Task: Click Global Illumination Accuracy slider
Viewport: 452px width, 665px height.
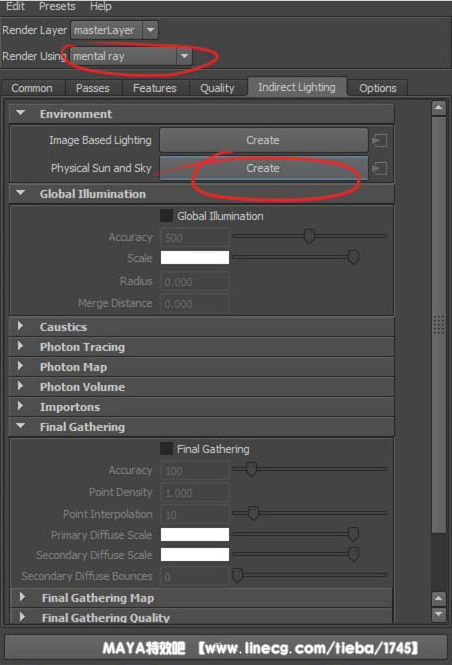Action: 310,236
